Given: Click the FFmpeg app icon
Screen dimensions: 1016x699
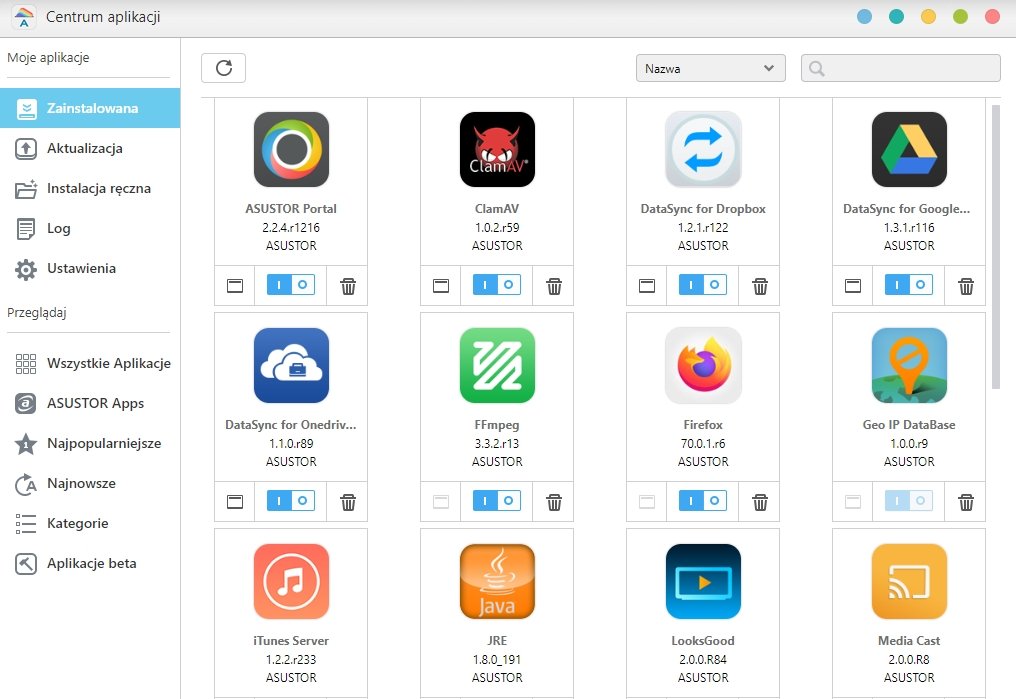Looking at the screenshot, I should (x=497, y=365).
